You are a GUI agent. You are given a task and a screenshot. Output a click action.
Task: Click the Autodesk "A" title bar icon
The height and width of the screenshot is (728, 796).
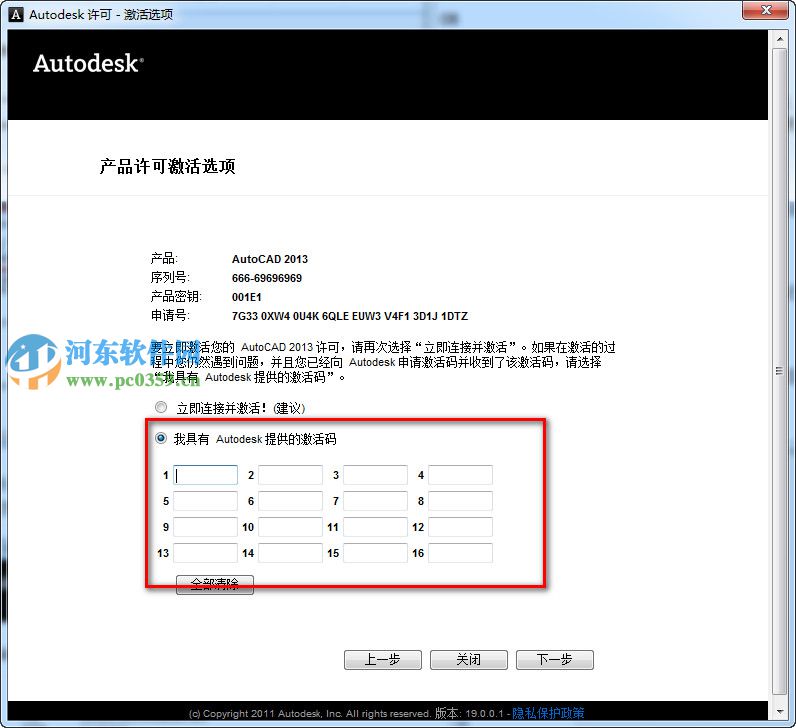point(16,14)
